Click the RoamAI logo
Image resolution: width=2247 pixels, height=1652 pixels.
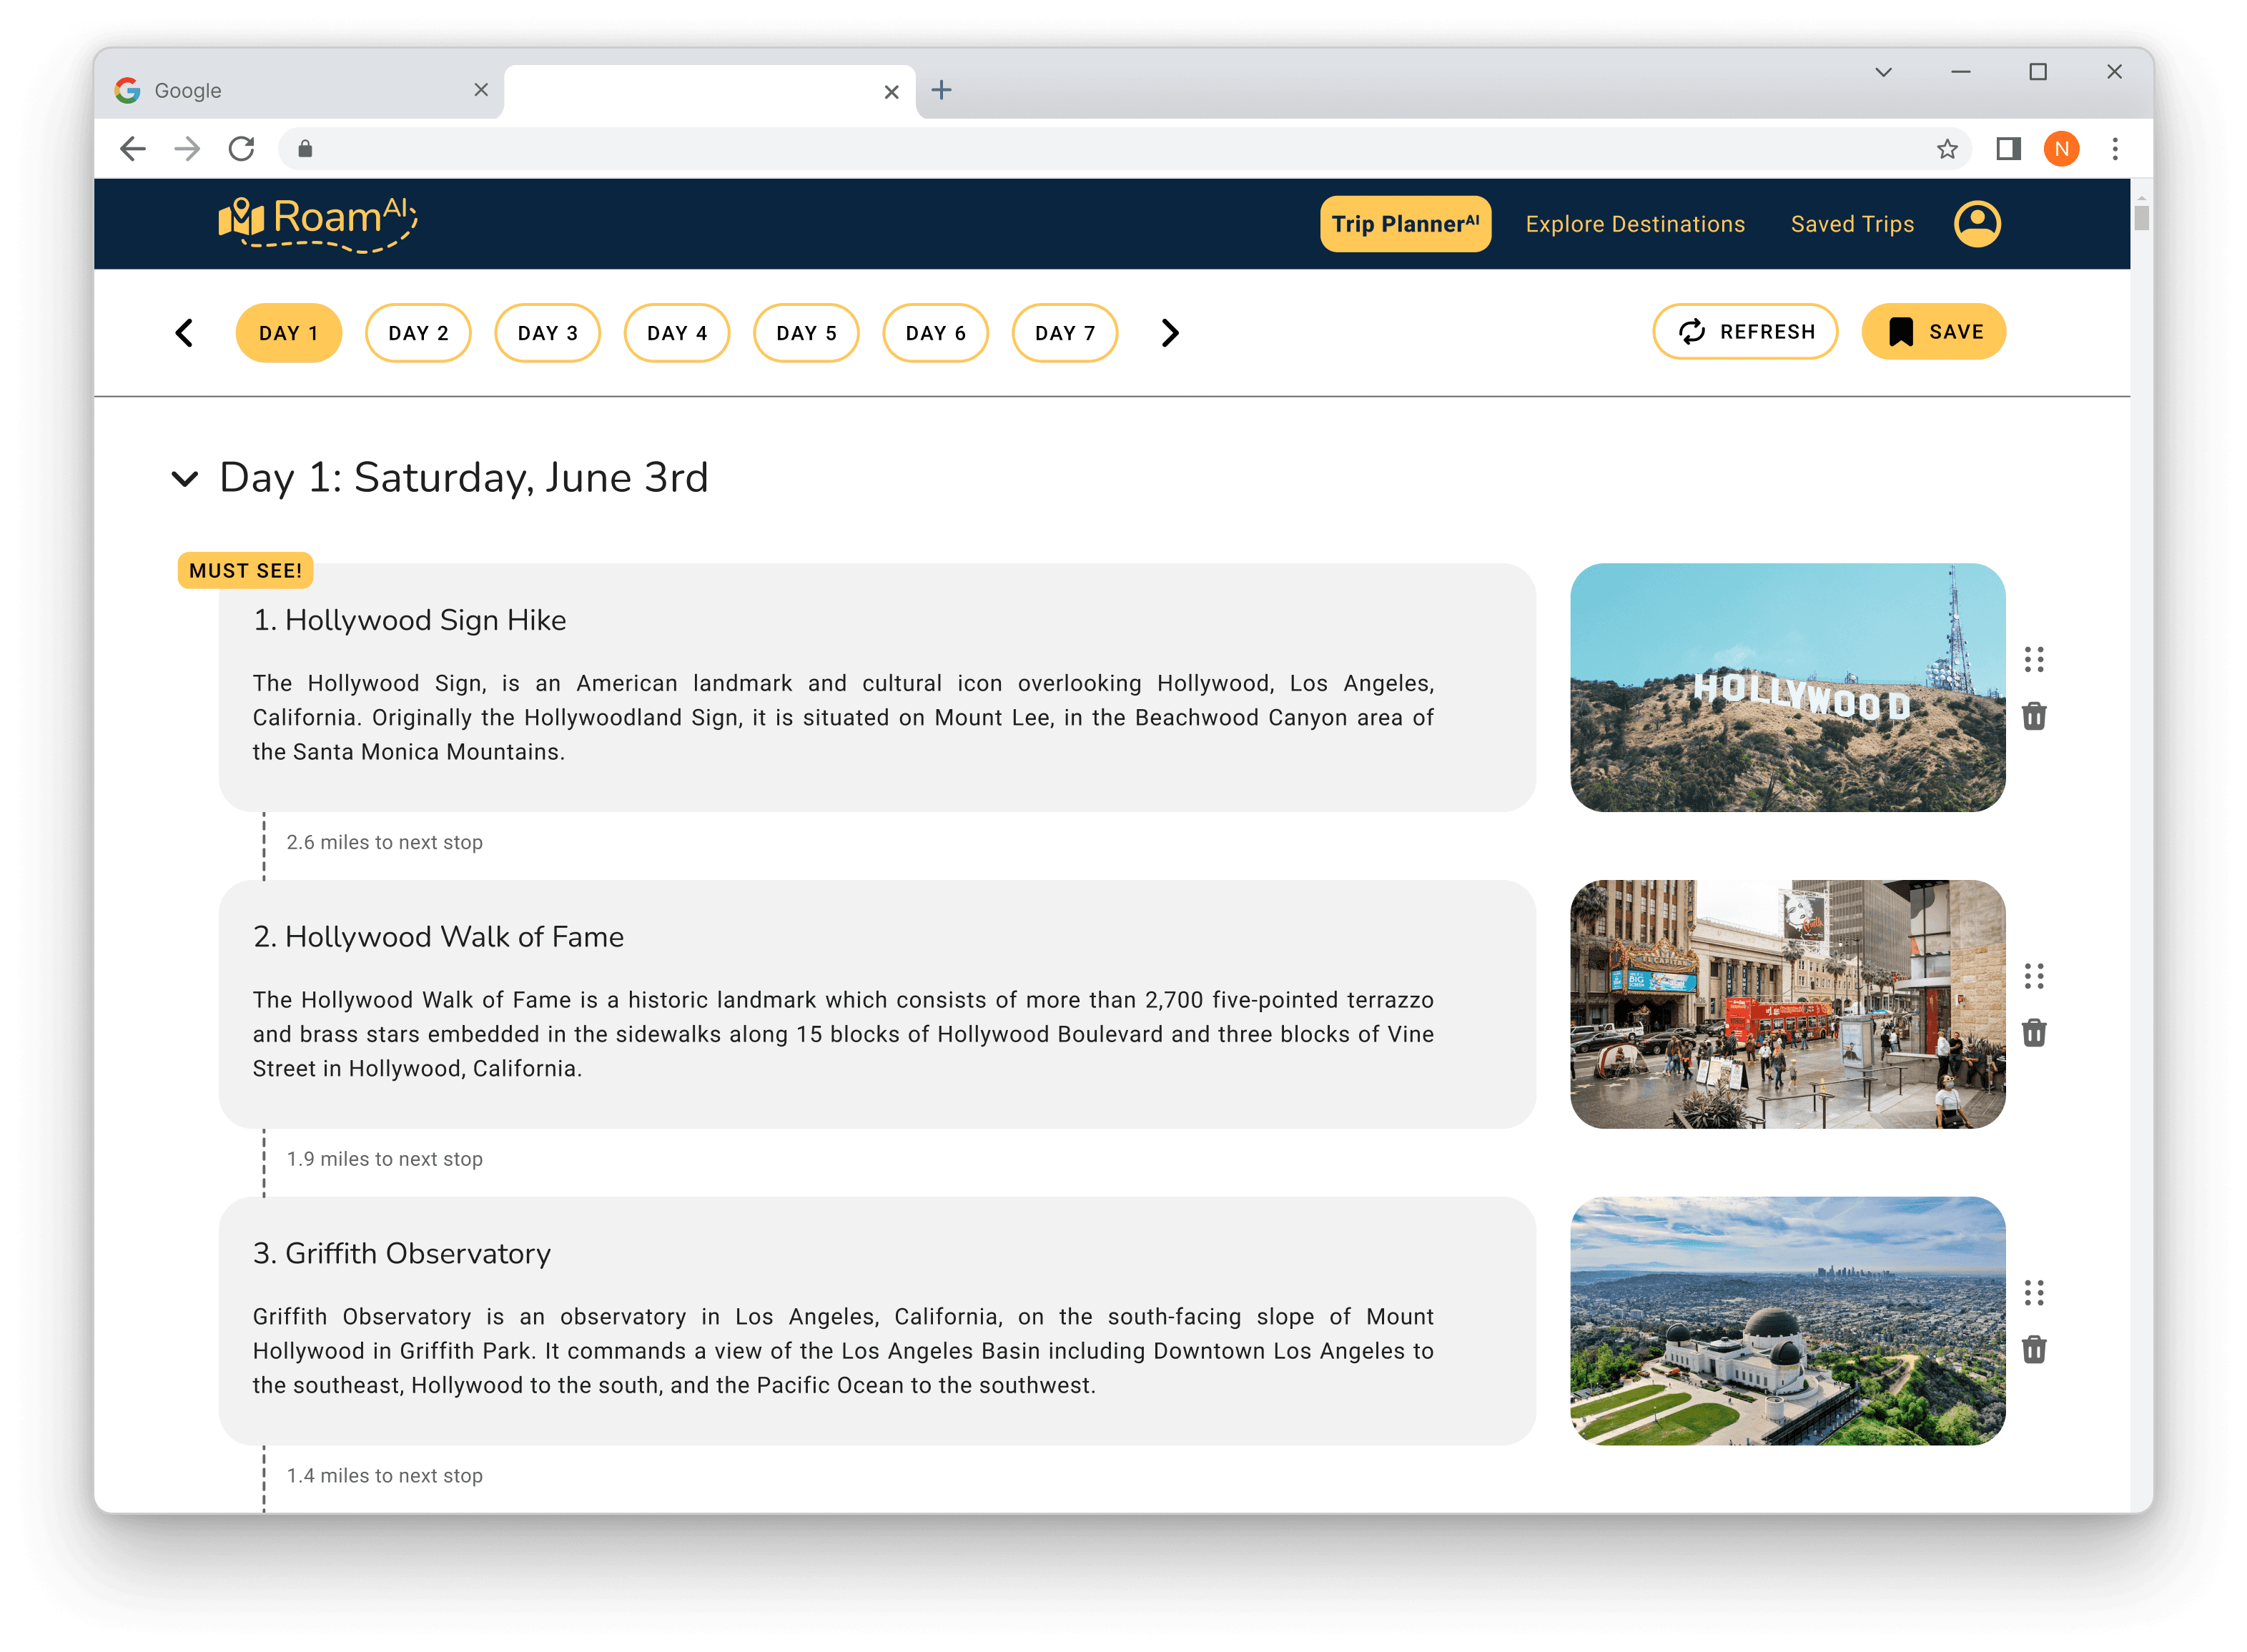click(x=317, y=223)
